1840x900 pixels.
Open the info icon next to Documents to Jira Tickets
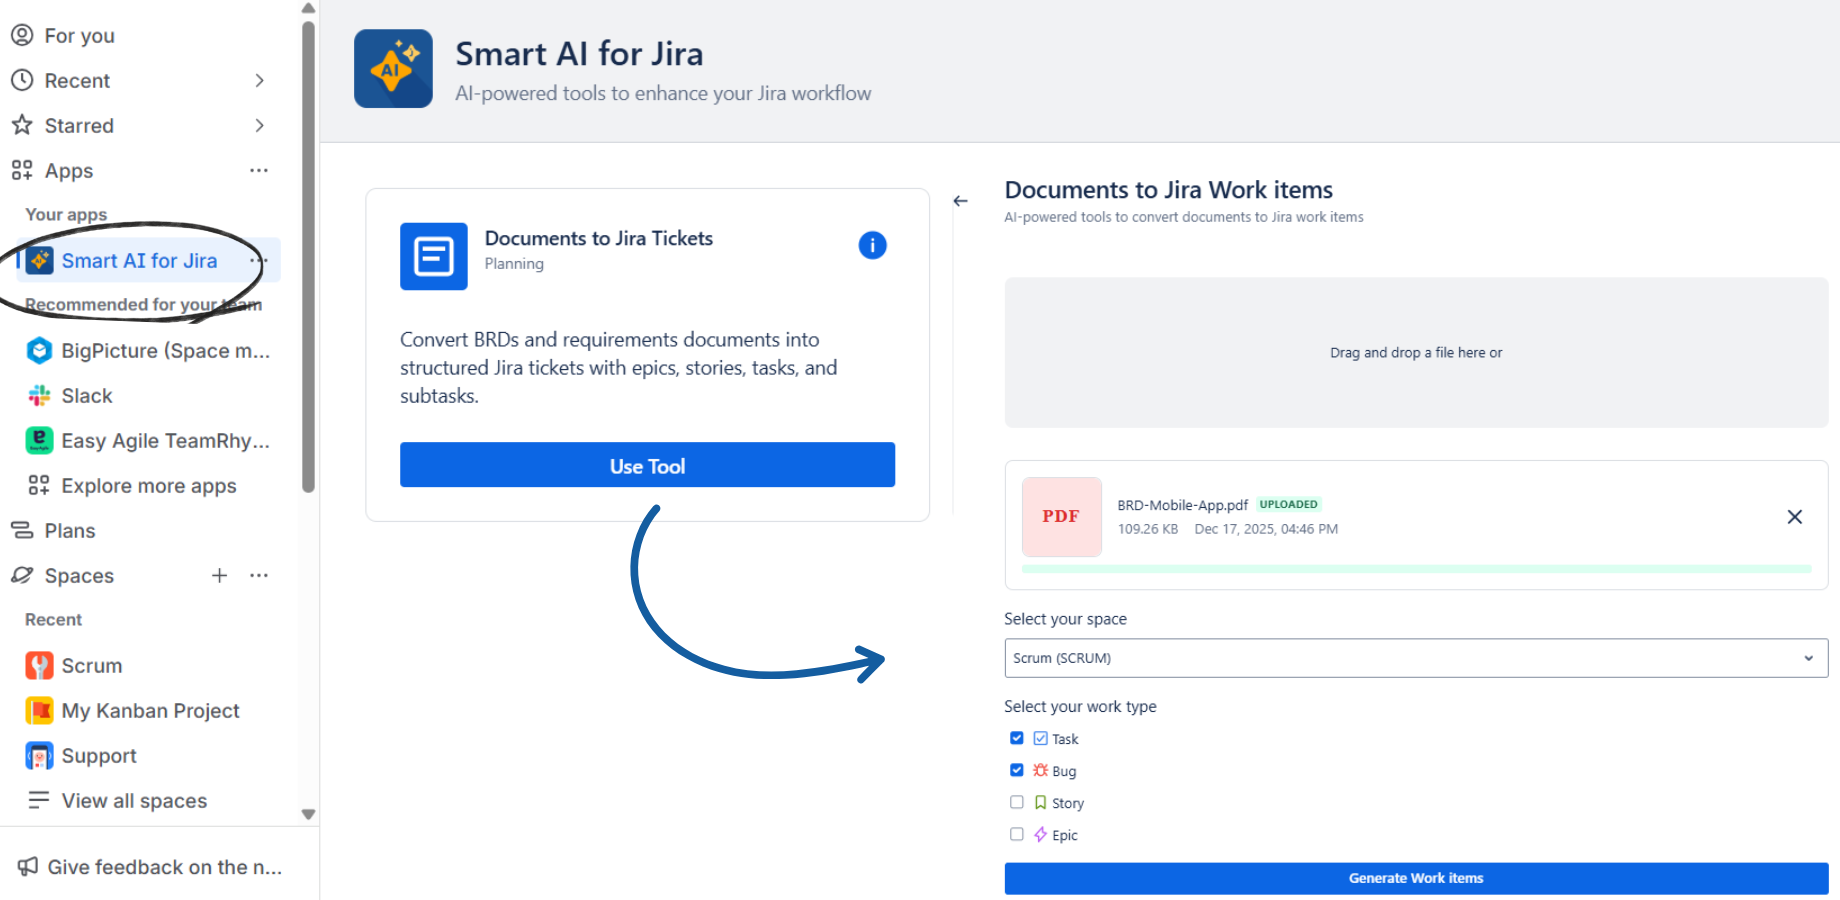pyautogui.click(x=872, y=245)
